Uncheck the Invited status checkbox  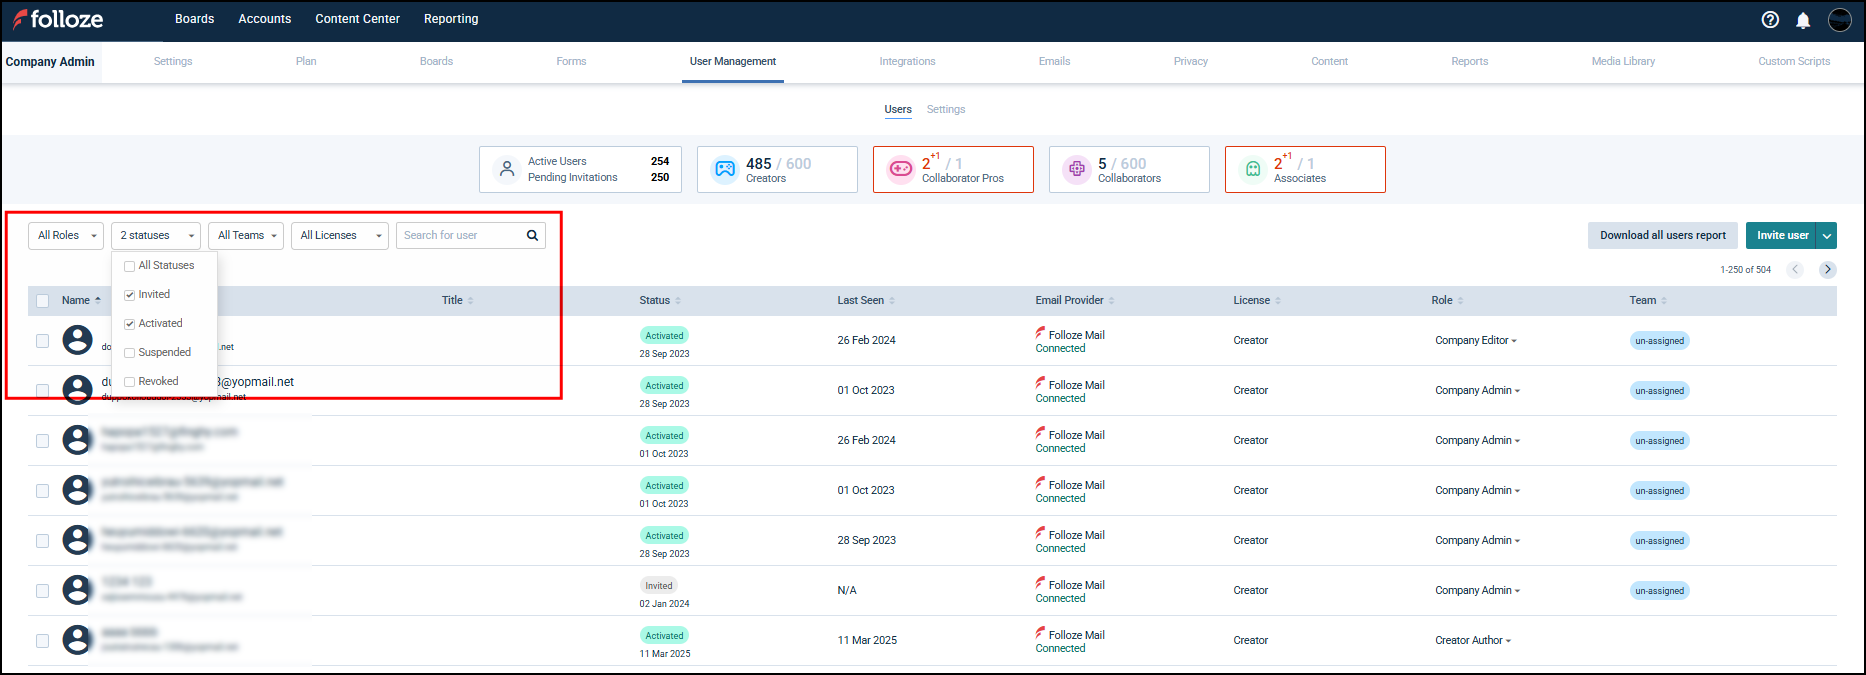click(130, 295)
